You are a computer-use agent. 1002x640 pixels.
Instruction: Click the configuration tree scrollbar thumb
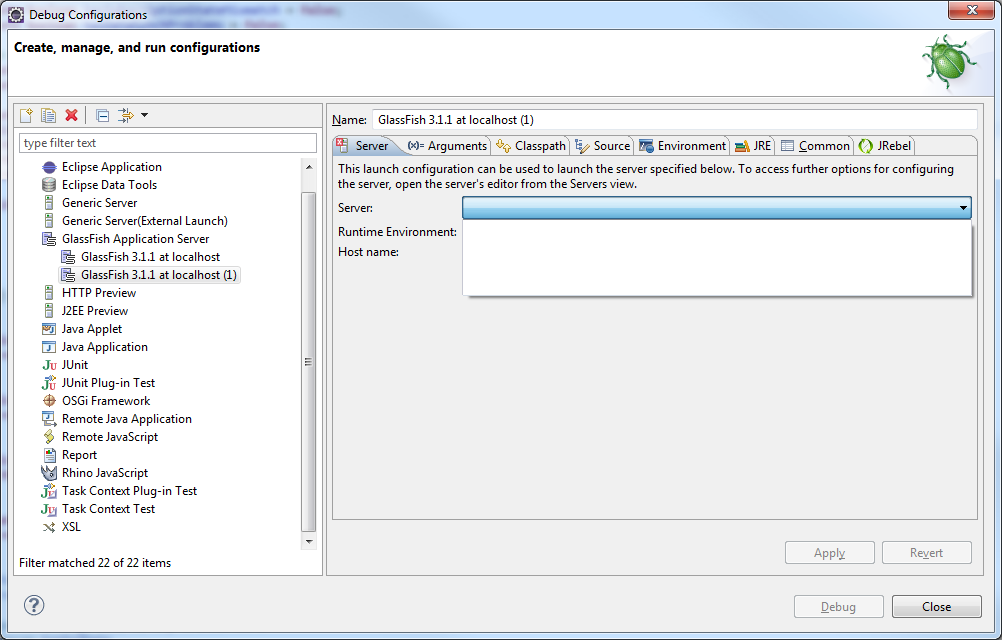(309, 362)
